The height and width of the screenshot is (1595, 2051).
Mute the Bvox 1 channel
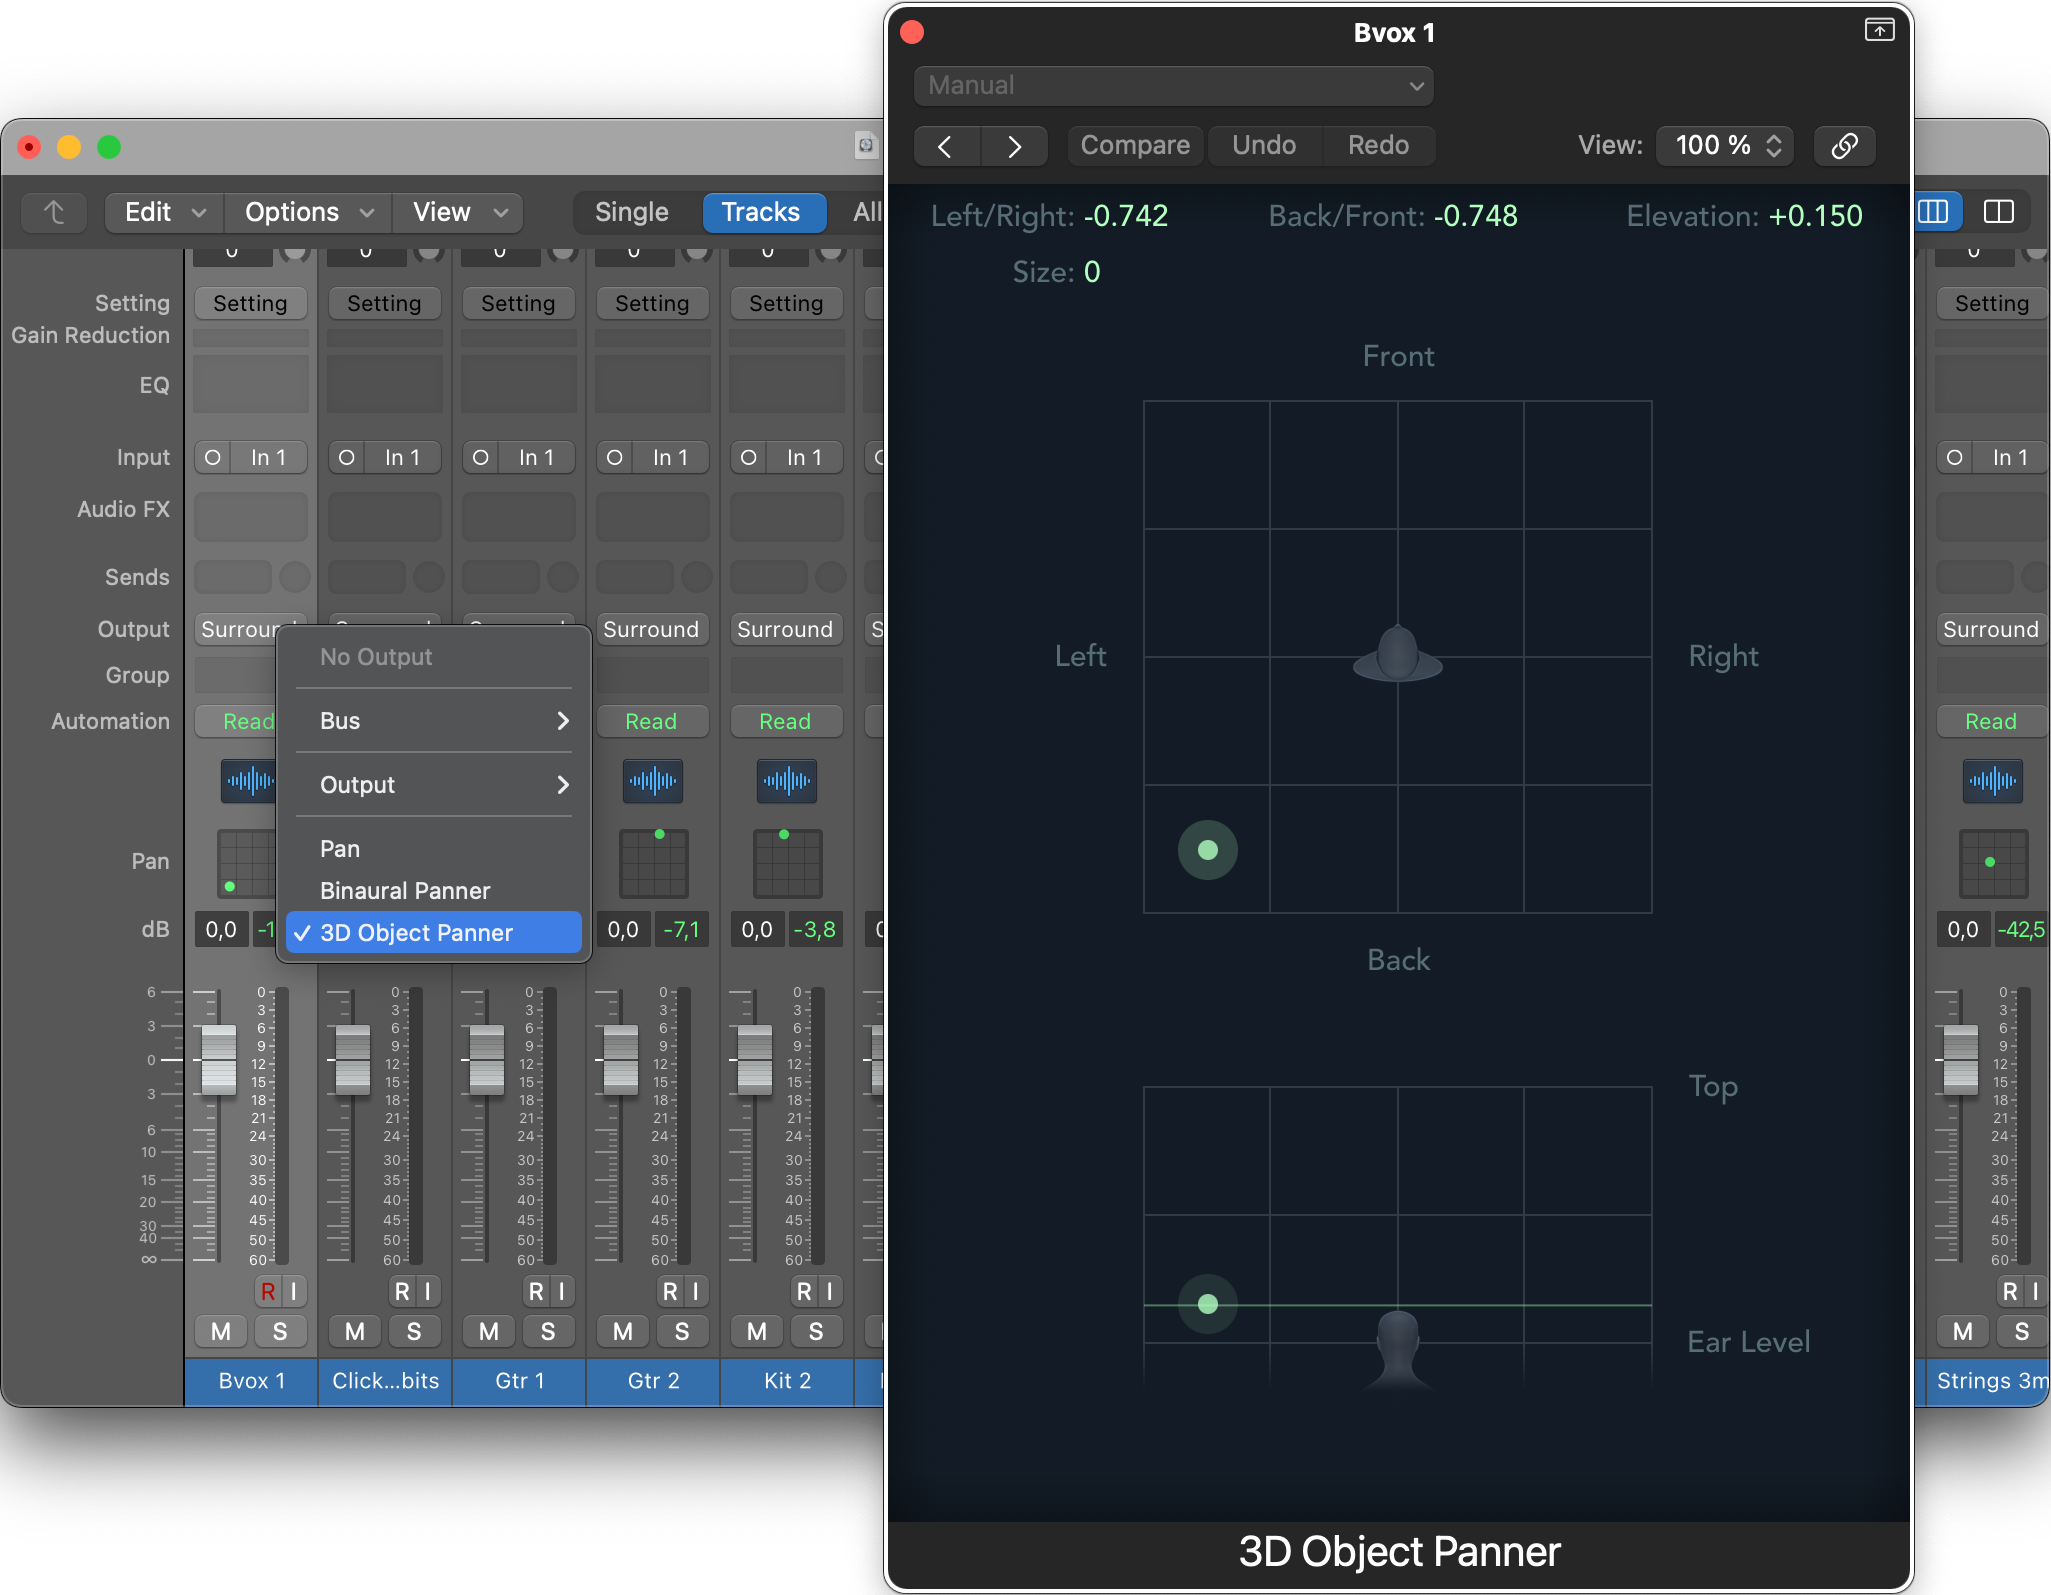point(221,1331)
